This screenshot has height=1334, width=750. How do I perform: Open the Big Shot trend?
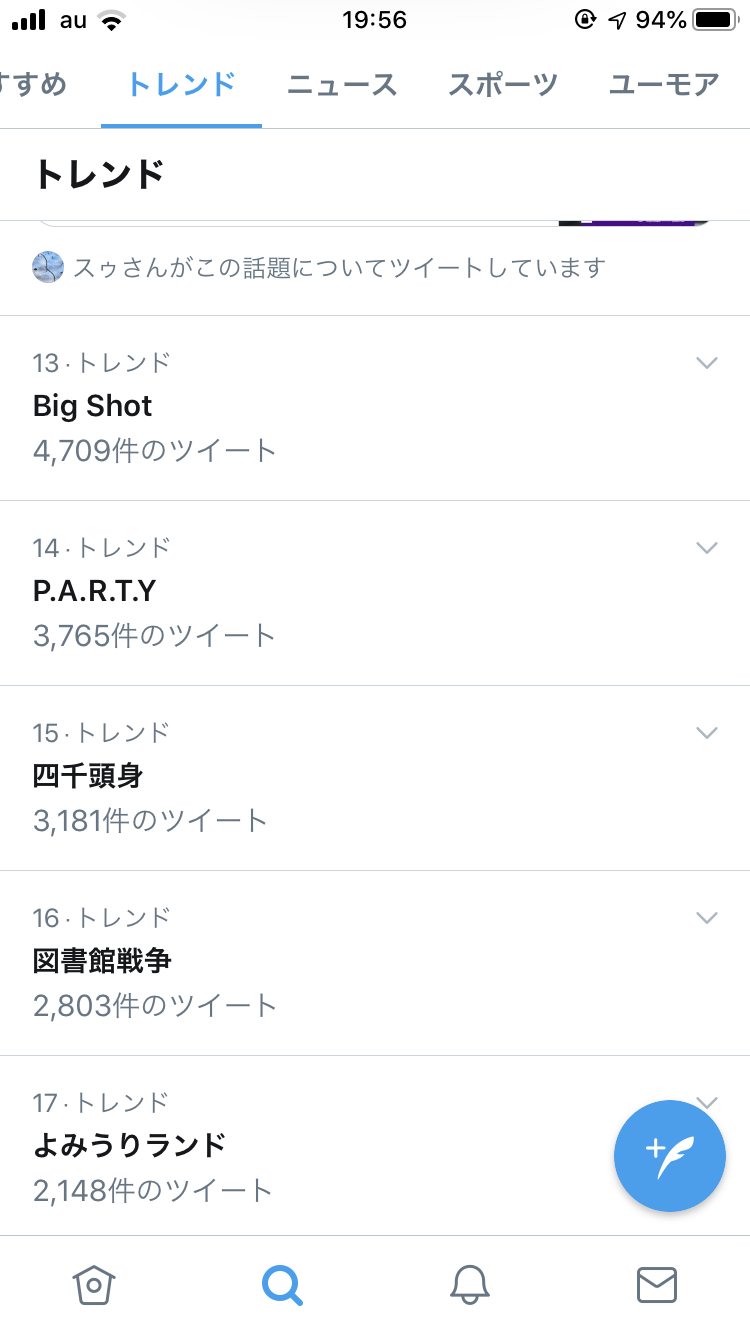(93, 406)
